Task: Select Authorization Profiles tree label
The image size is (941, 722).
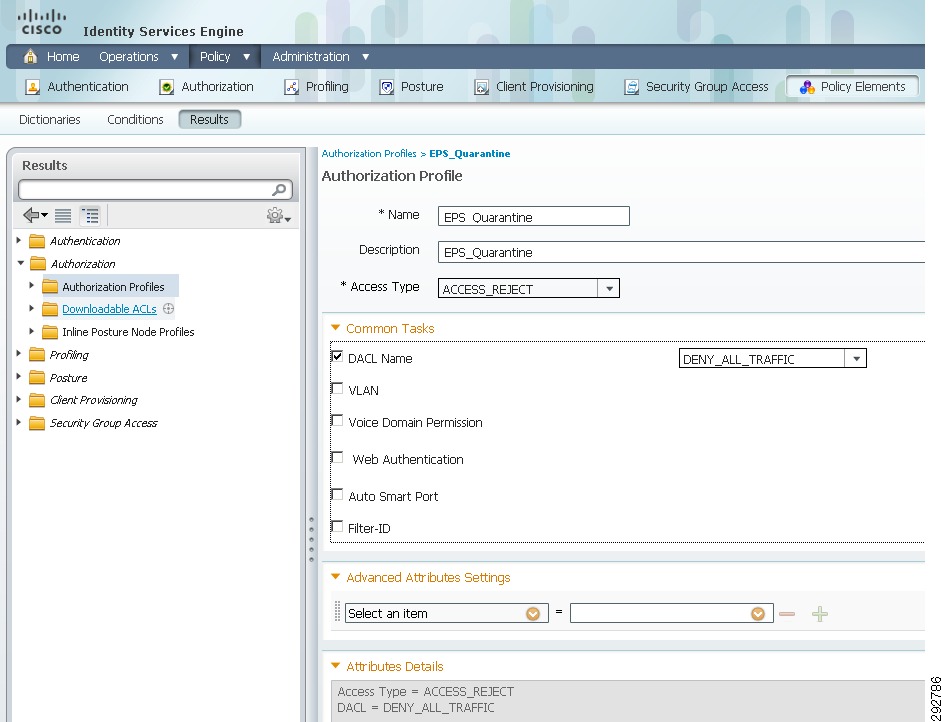Action: coord(113,287)
